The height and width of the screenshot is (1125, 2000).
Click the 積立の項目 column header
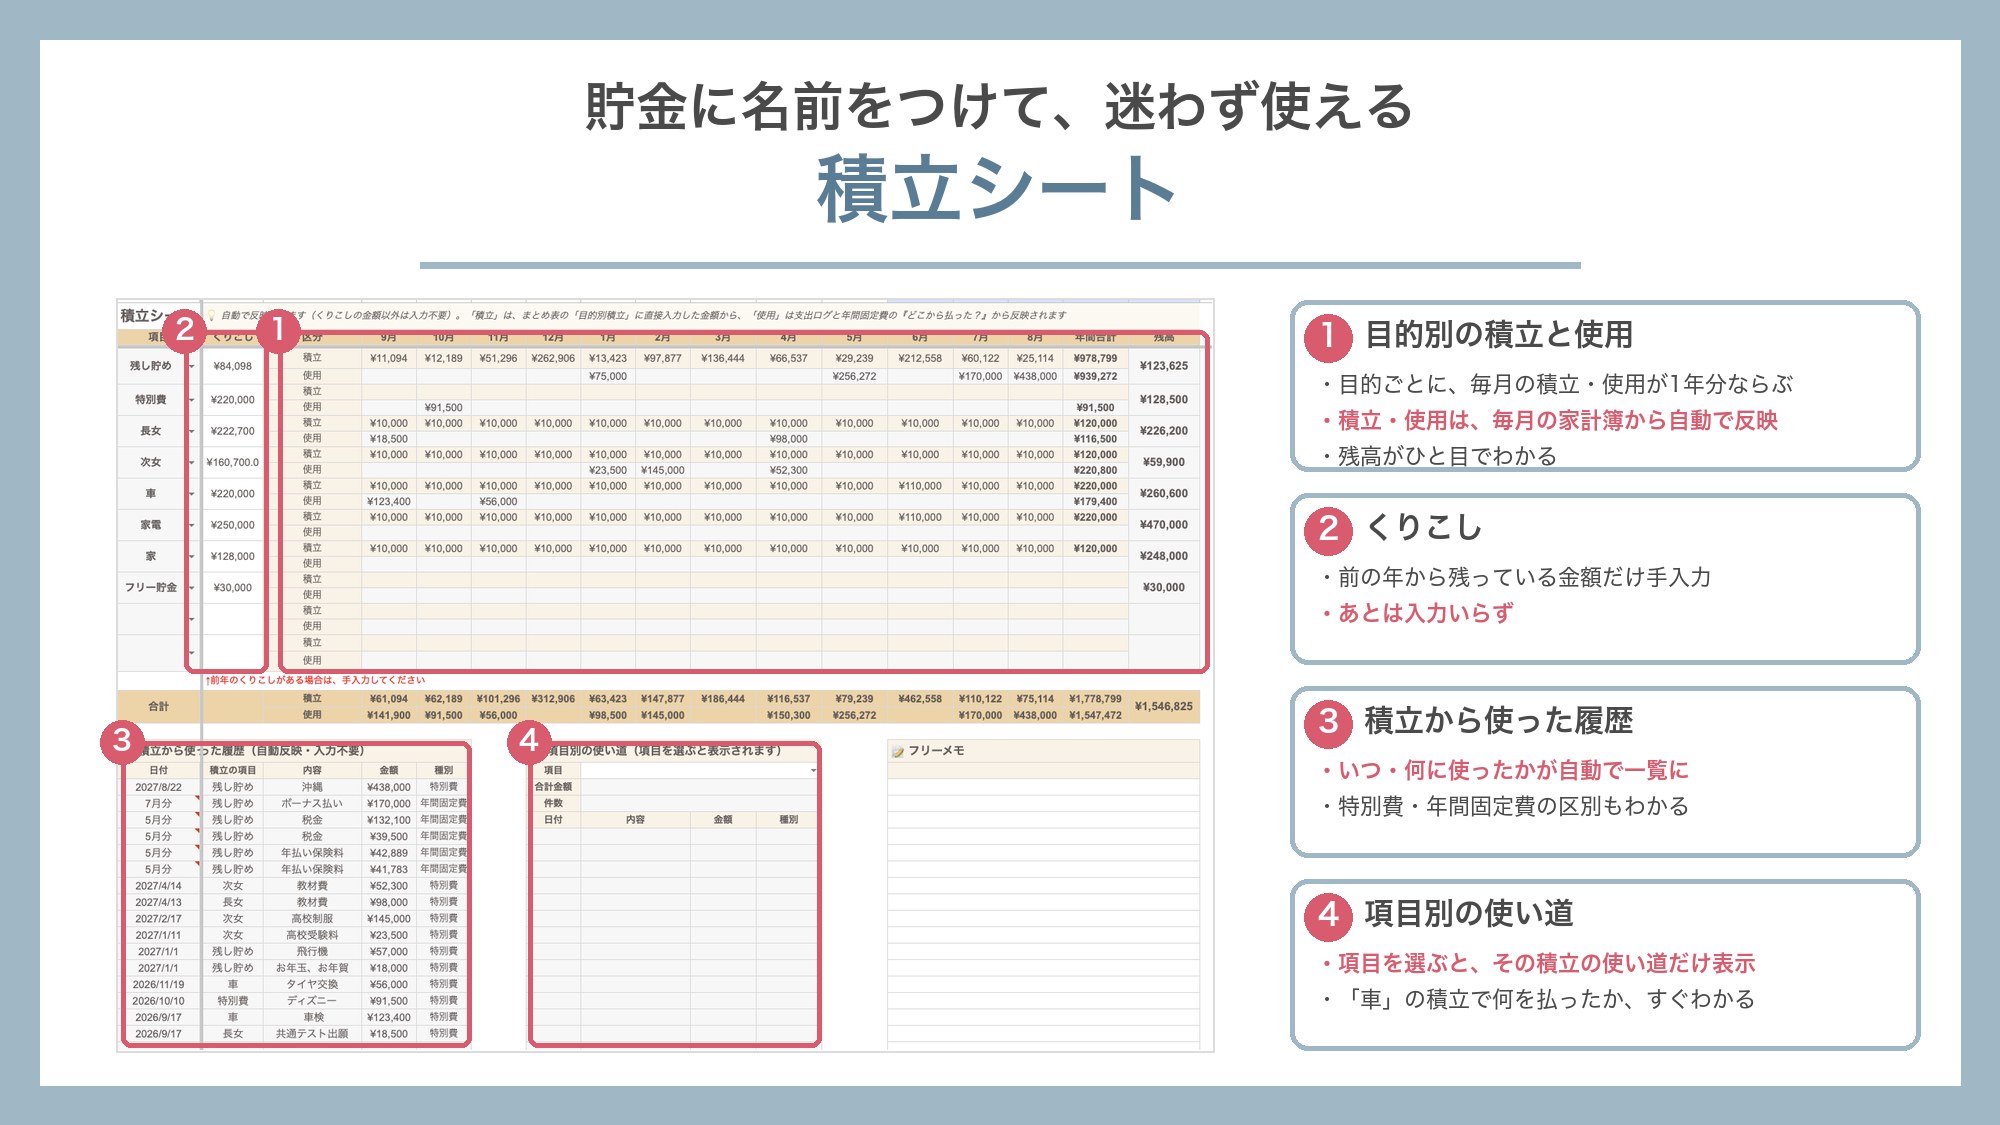[x=233, y=770]
